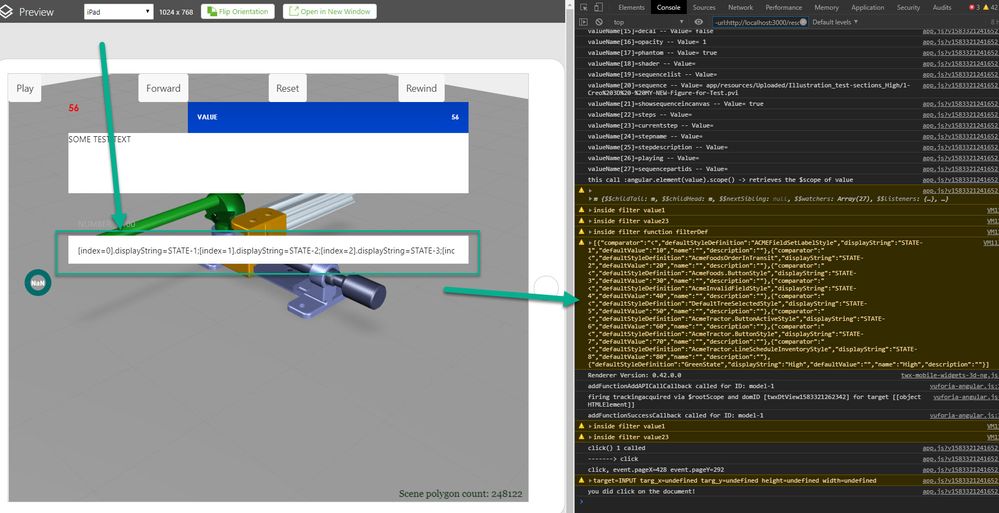The image size is (999, 513).
Task: Click Open in New Window button
Action: [x=329, y=12]
